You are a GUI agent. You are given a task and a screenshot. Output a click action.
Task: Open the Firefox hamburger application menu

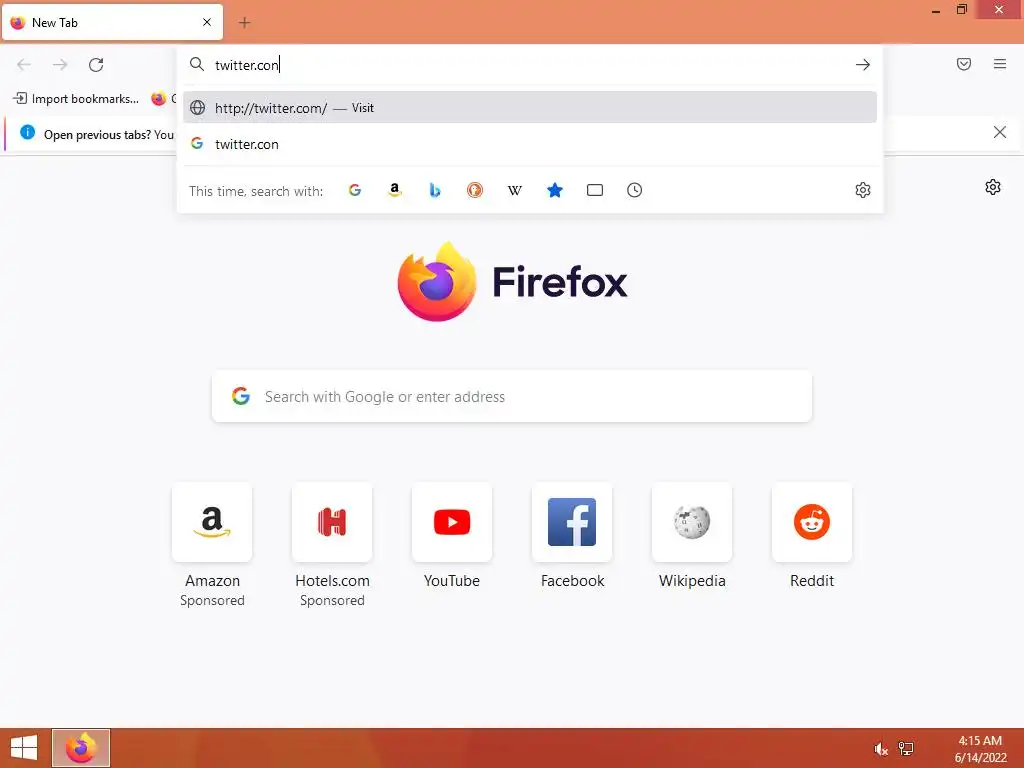click(1000, 64)
